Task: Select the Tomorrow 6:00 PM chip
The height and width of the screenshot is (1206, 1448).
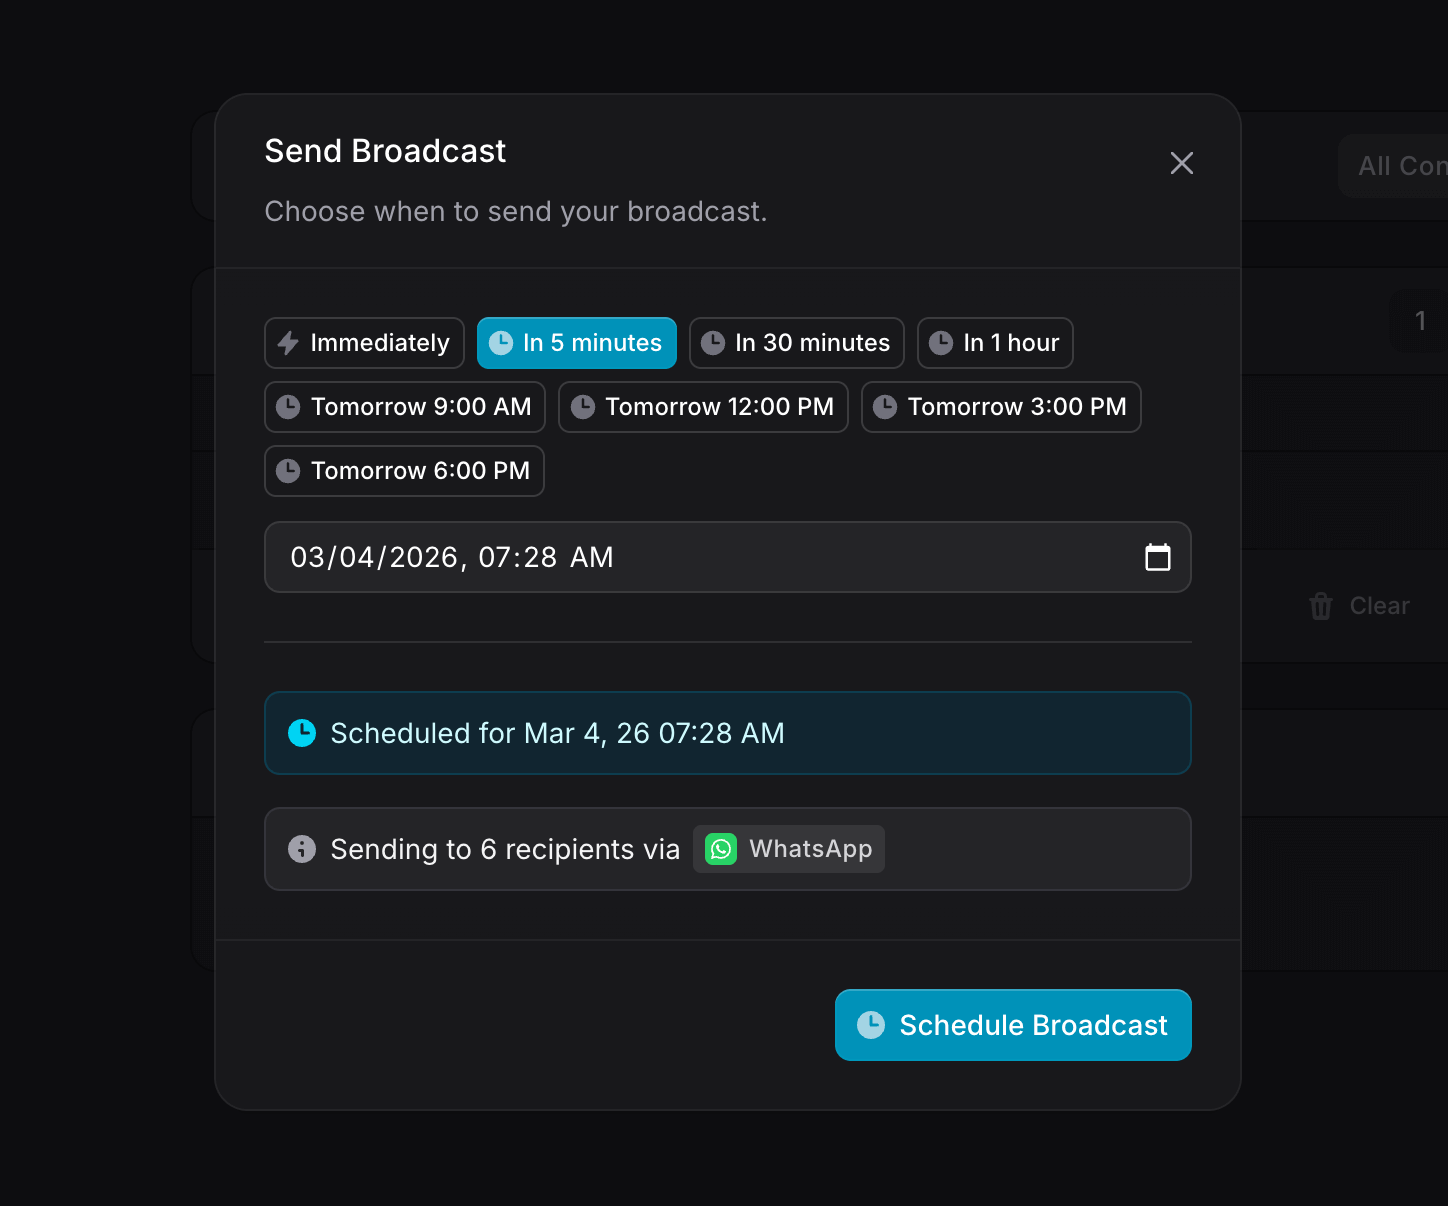Action: 404,471
